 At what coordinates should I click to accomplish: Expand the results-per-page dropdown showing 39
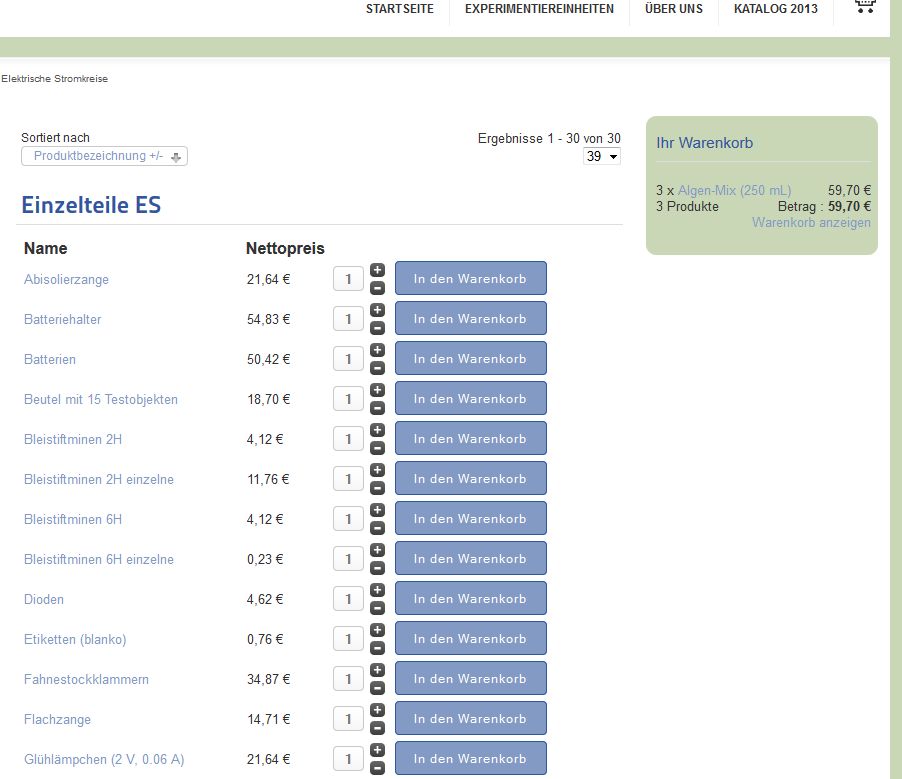point(602,157)
